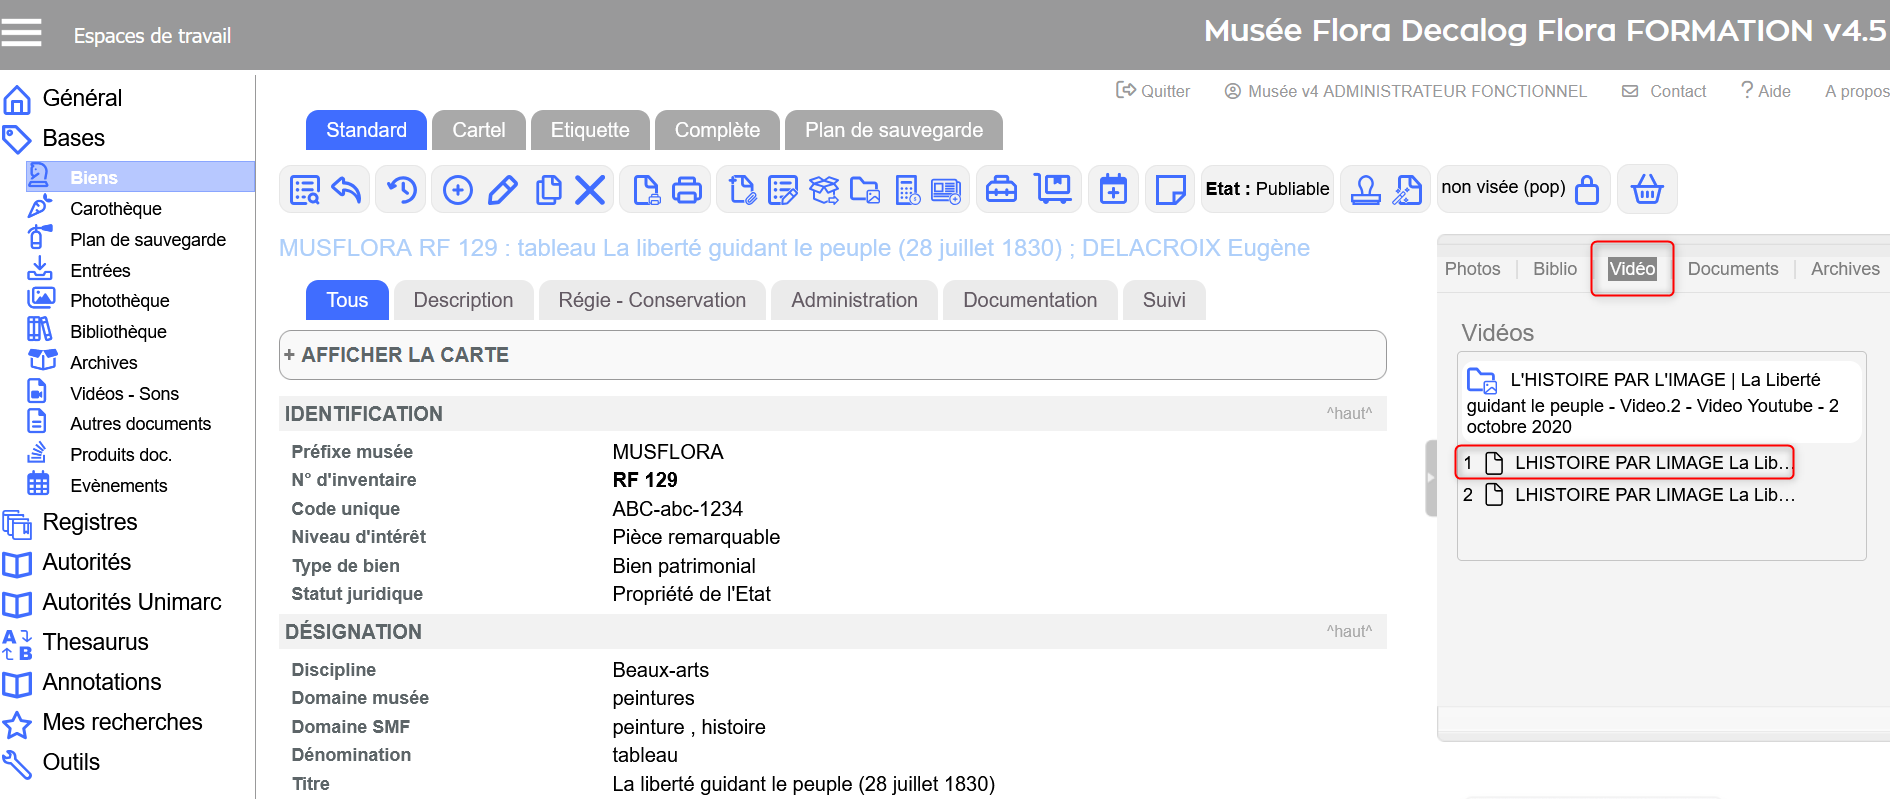Image resolution: width=1890 pixels, height=799 pixels.
Task: Click the rubber stamp icon
Action: (1365, 189)
